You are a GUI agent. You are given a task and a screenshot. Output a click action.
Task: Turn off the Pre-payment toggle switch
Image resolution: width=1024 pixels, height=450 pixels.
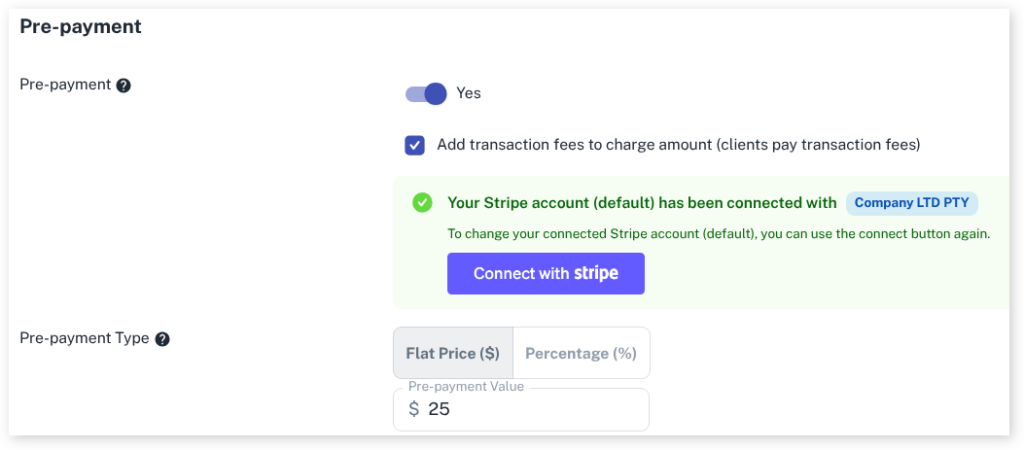426,93
